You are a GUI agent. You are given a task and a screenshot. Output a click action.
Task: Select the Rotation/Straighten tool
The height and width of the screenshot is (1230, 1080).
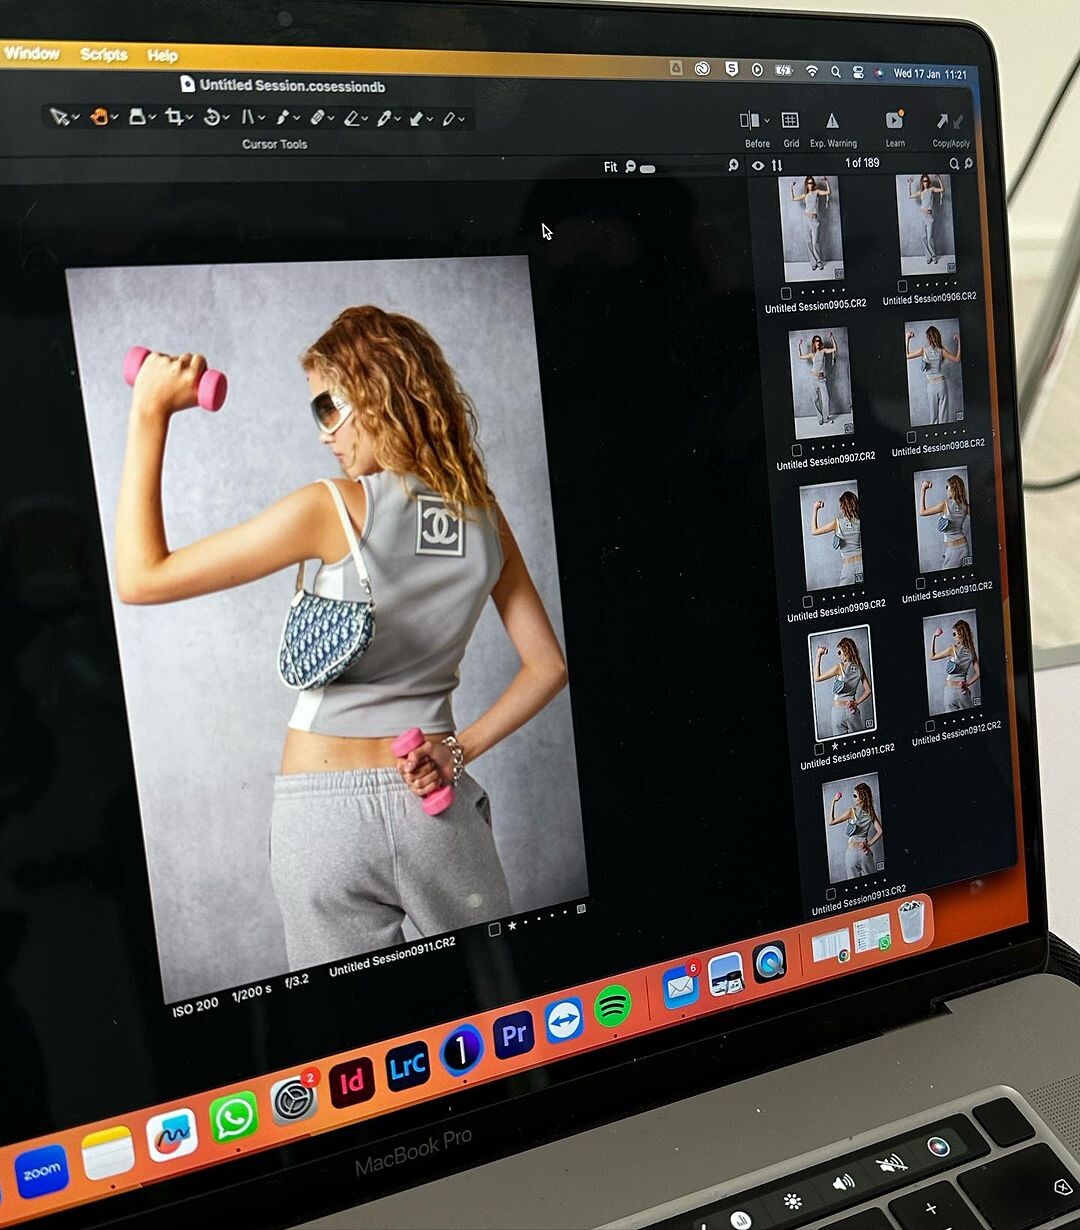pyautogui.click(x=212, y=117)
